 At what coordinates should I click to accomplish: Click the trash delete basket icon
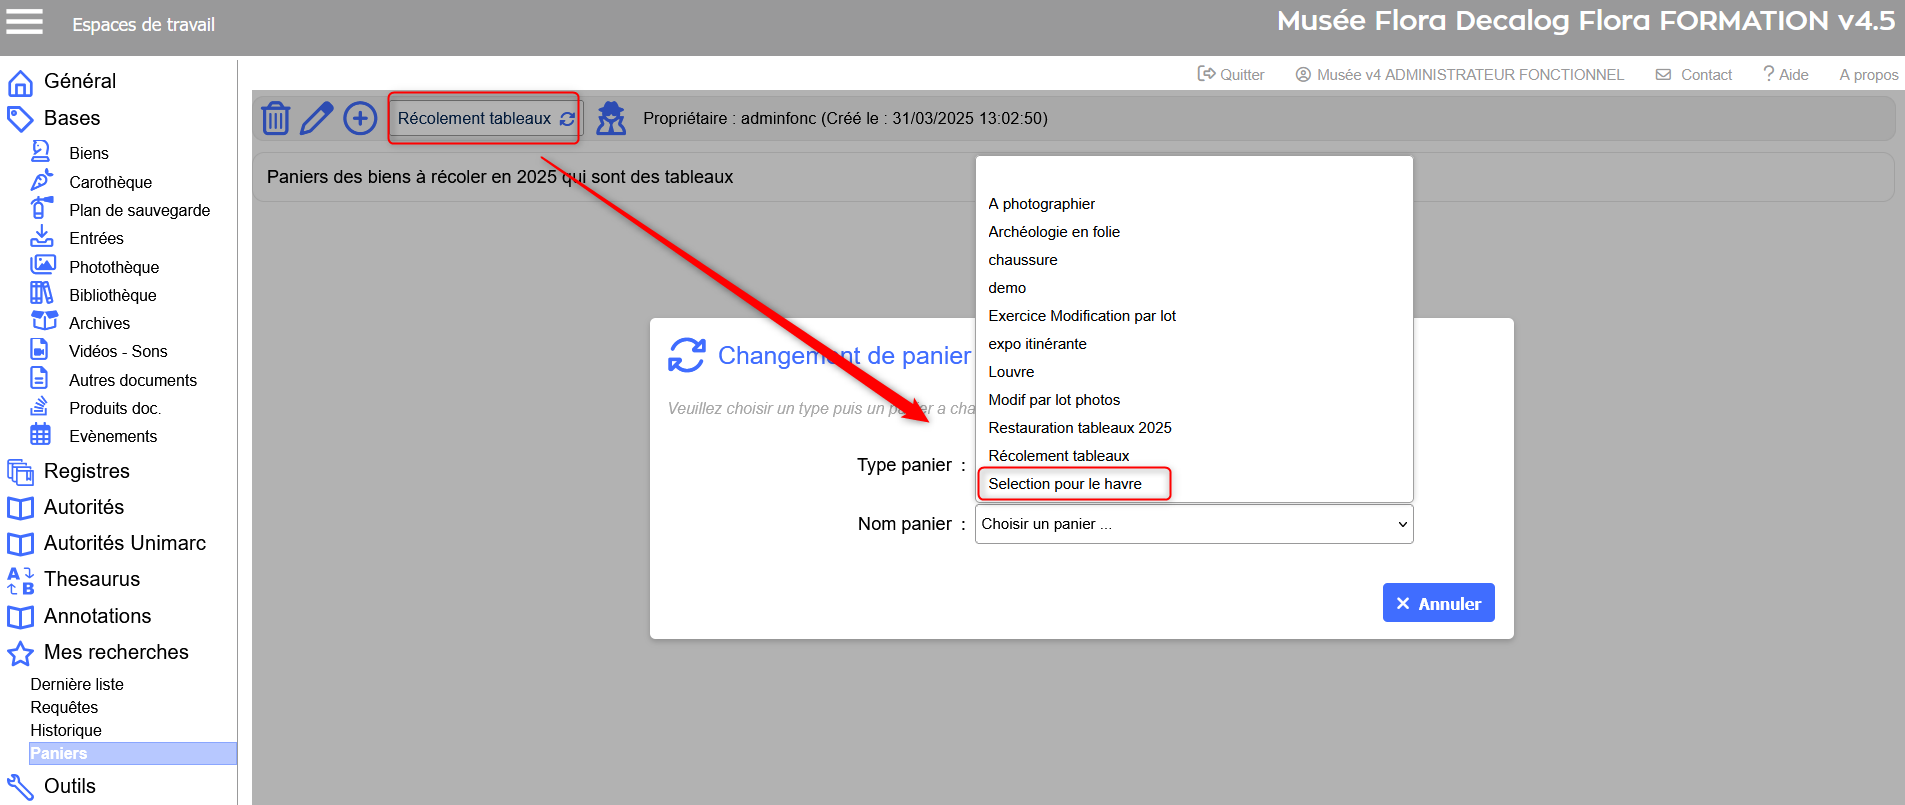click(x=276, y=118)
